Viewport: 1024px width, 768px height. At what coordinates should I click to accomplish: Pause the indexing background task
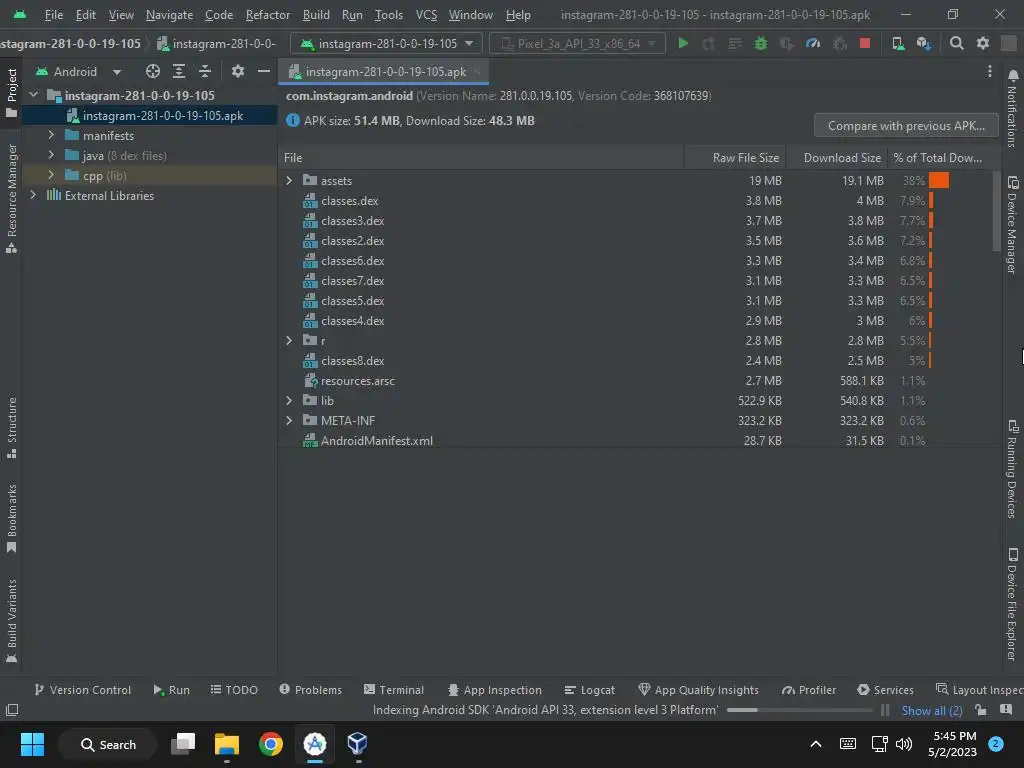(885, 710)
